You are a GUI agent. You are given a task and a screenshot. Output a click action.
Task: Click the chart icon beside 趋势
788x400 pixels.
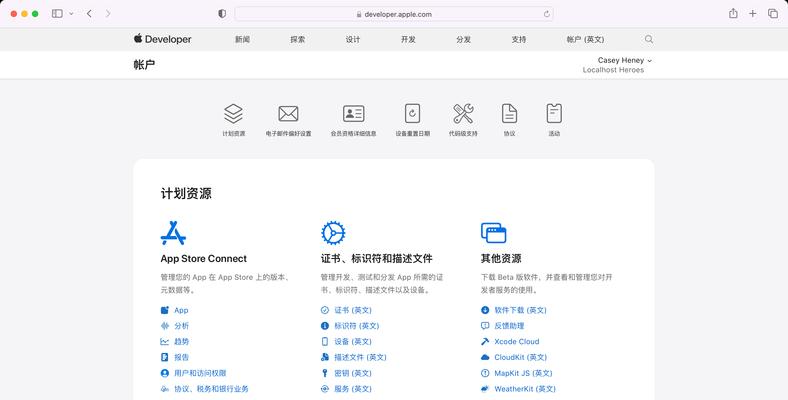tap(164, 341)
